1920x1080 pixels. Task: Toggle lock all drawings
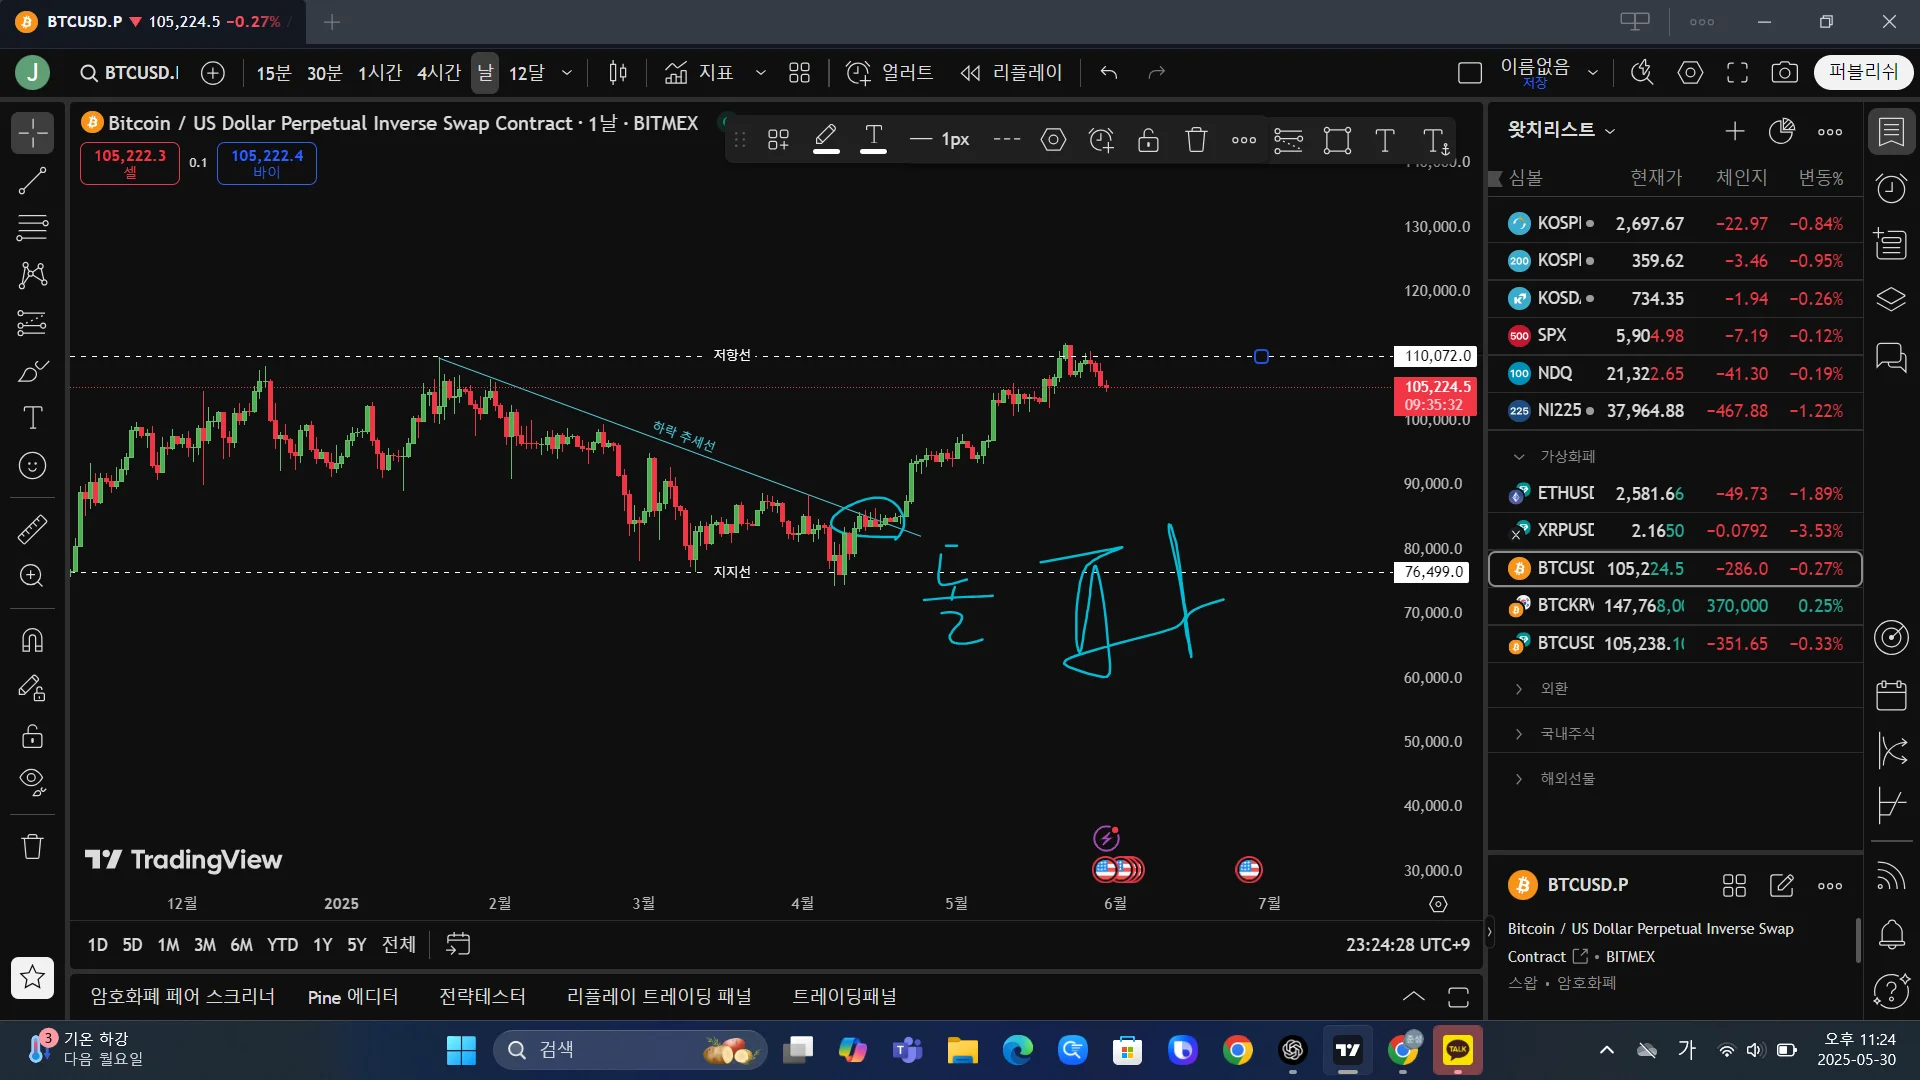coord(32,737)
